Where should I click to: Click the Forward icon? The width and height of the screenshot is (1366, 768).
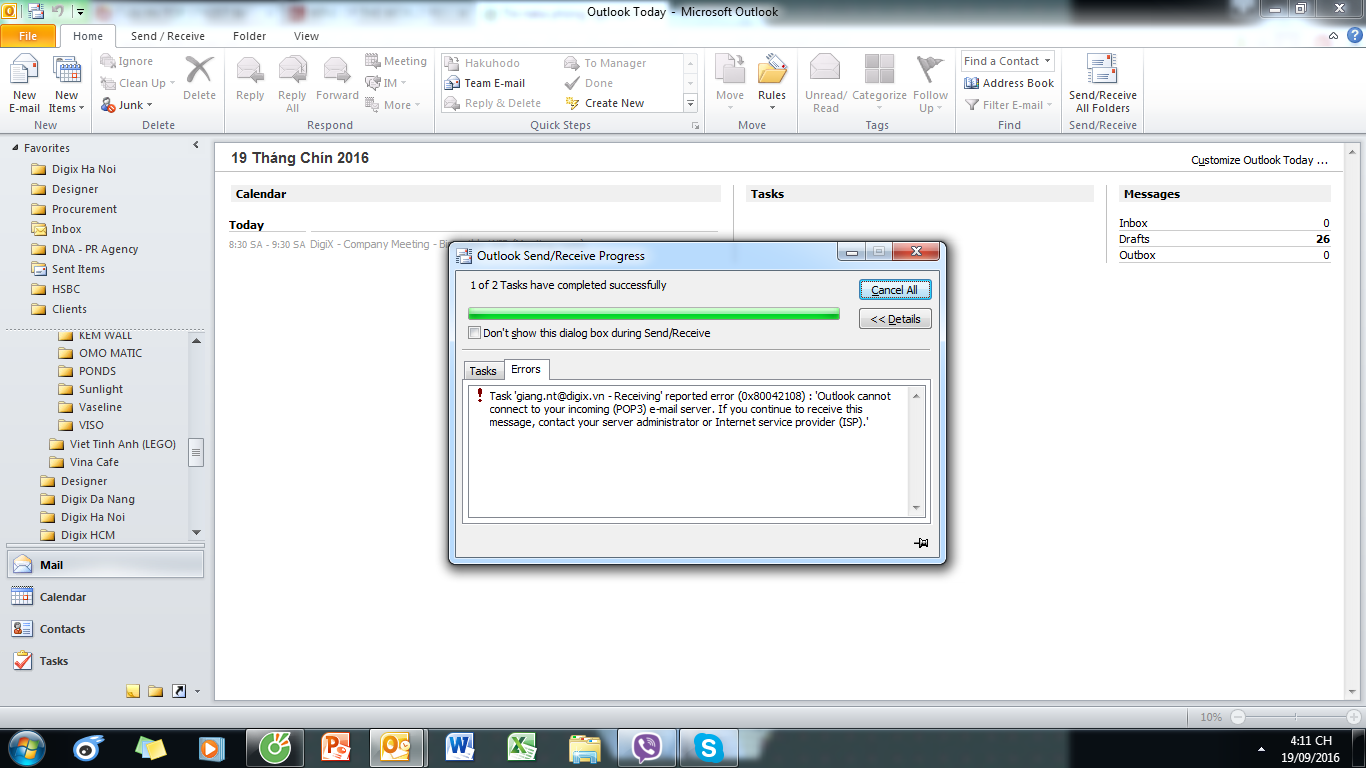click(337, 78)
